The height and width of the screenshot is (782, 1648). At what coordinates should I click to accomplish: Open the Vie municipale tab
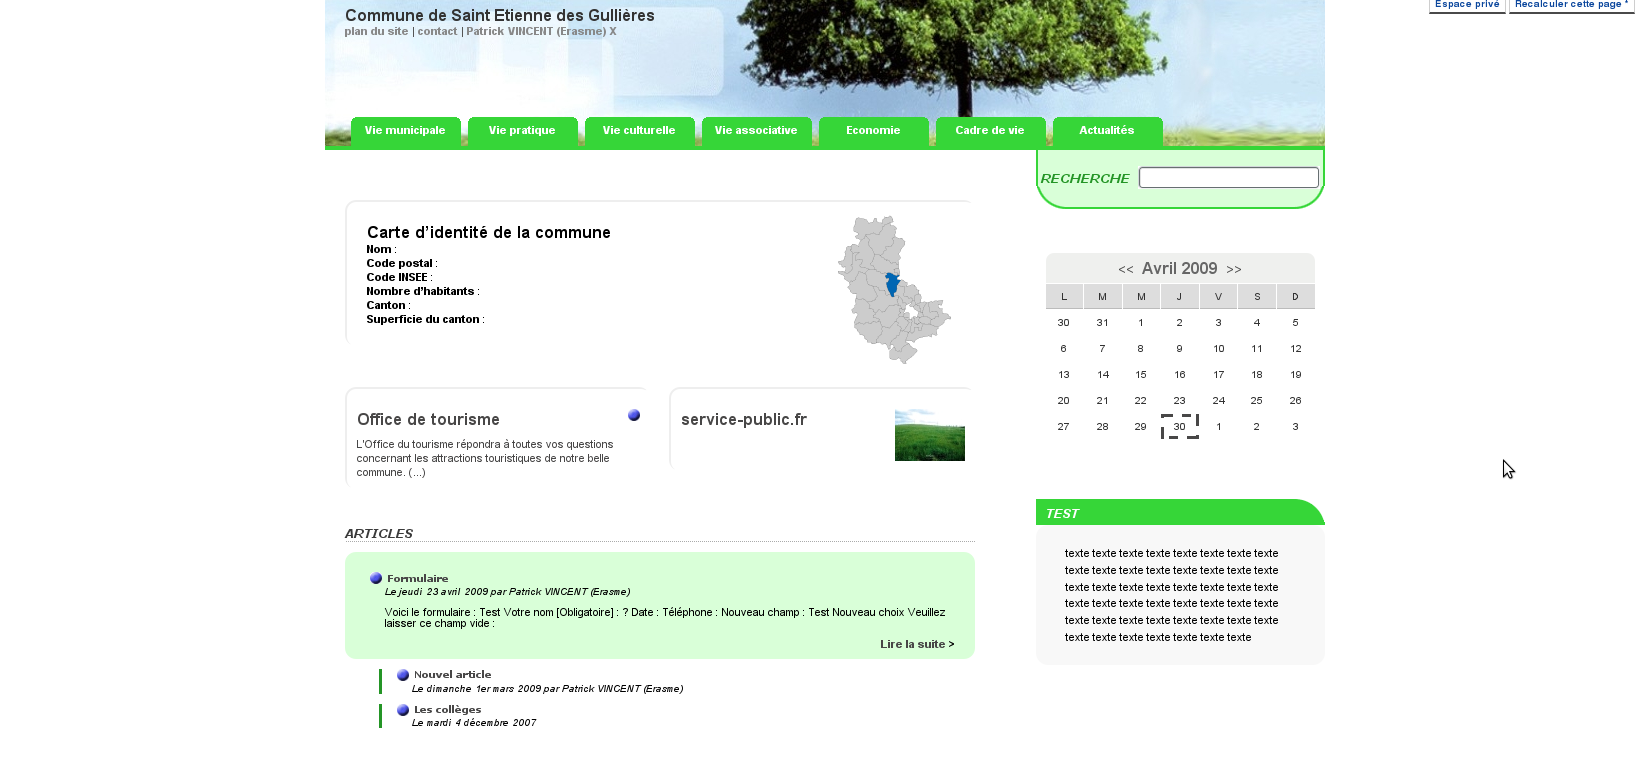(x=405, y=131)
